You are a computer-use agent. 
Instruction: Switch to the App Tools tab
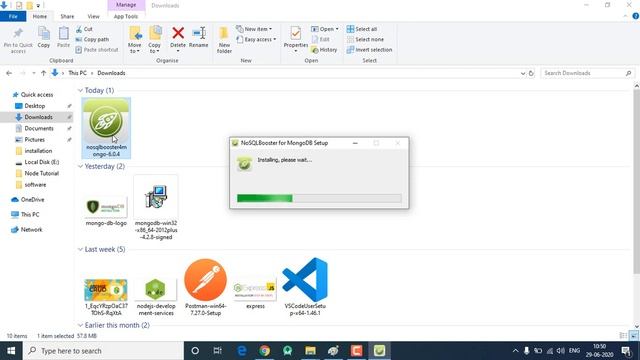tap(126, 16)
